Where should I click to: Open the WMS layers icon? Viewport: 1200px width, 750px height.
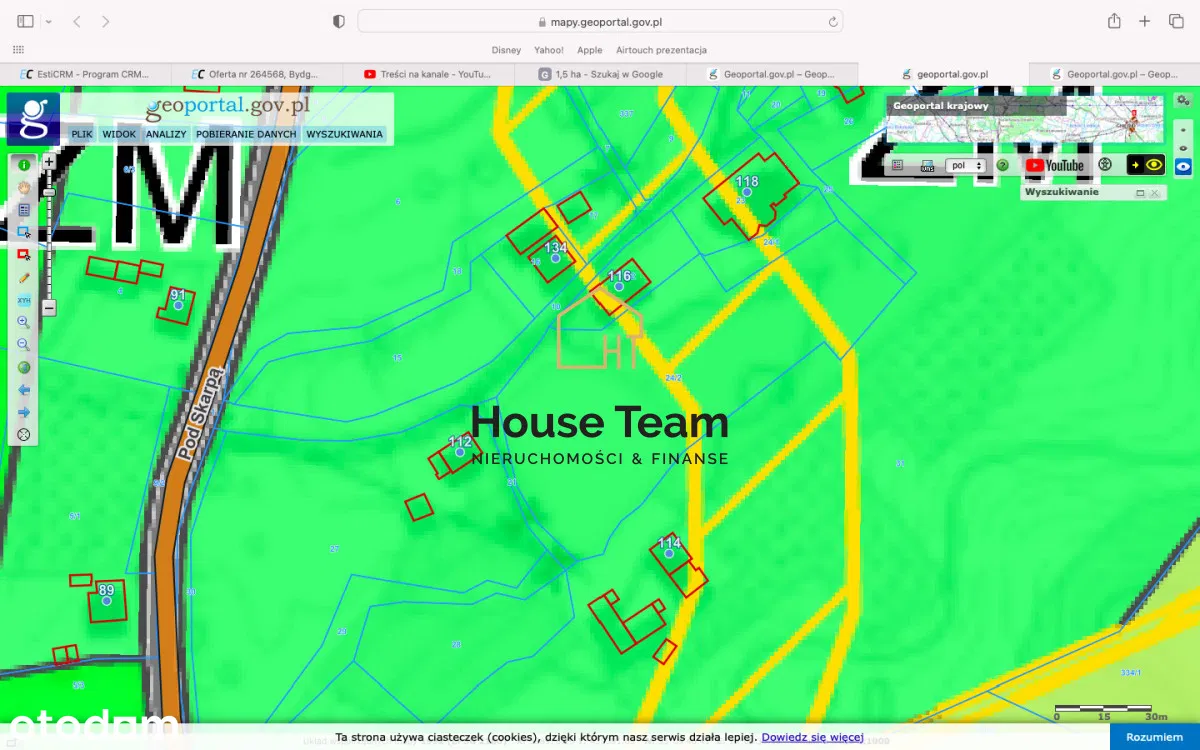point(926,165)
